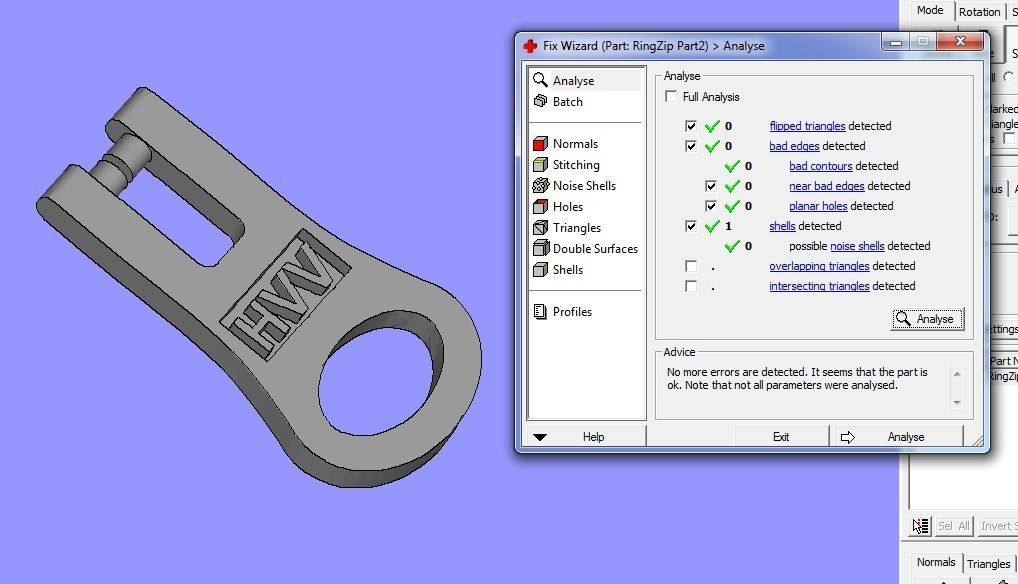Open the shells link

(x=782, y=226)
